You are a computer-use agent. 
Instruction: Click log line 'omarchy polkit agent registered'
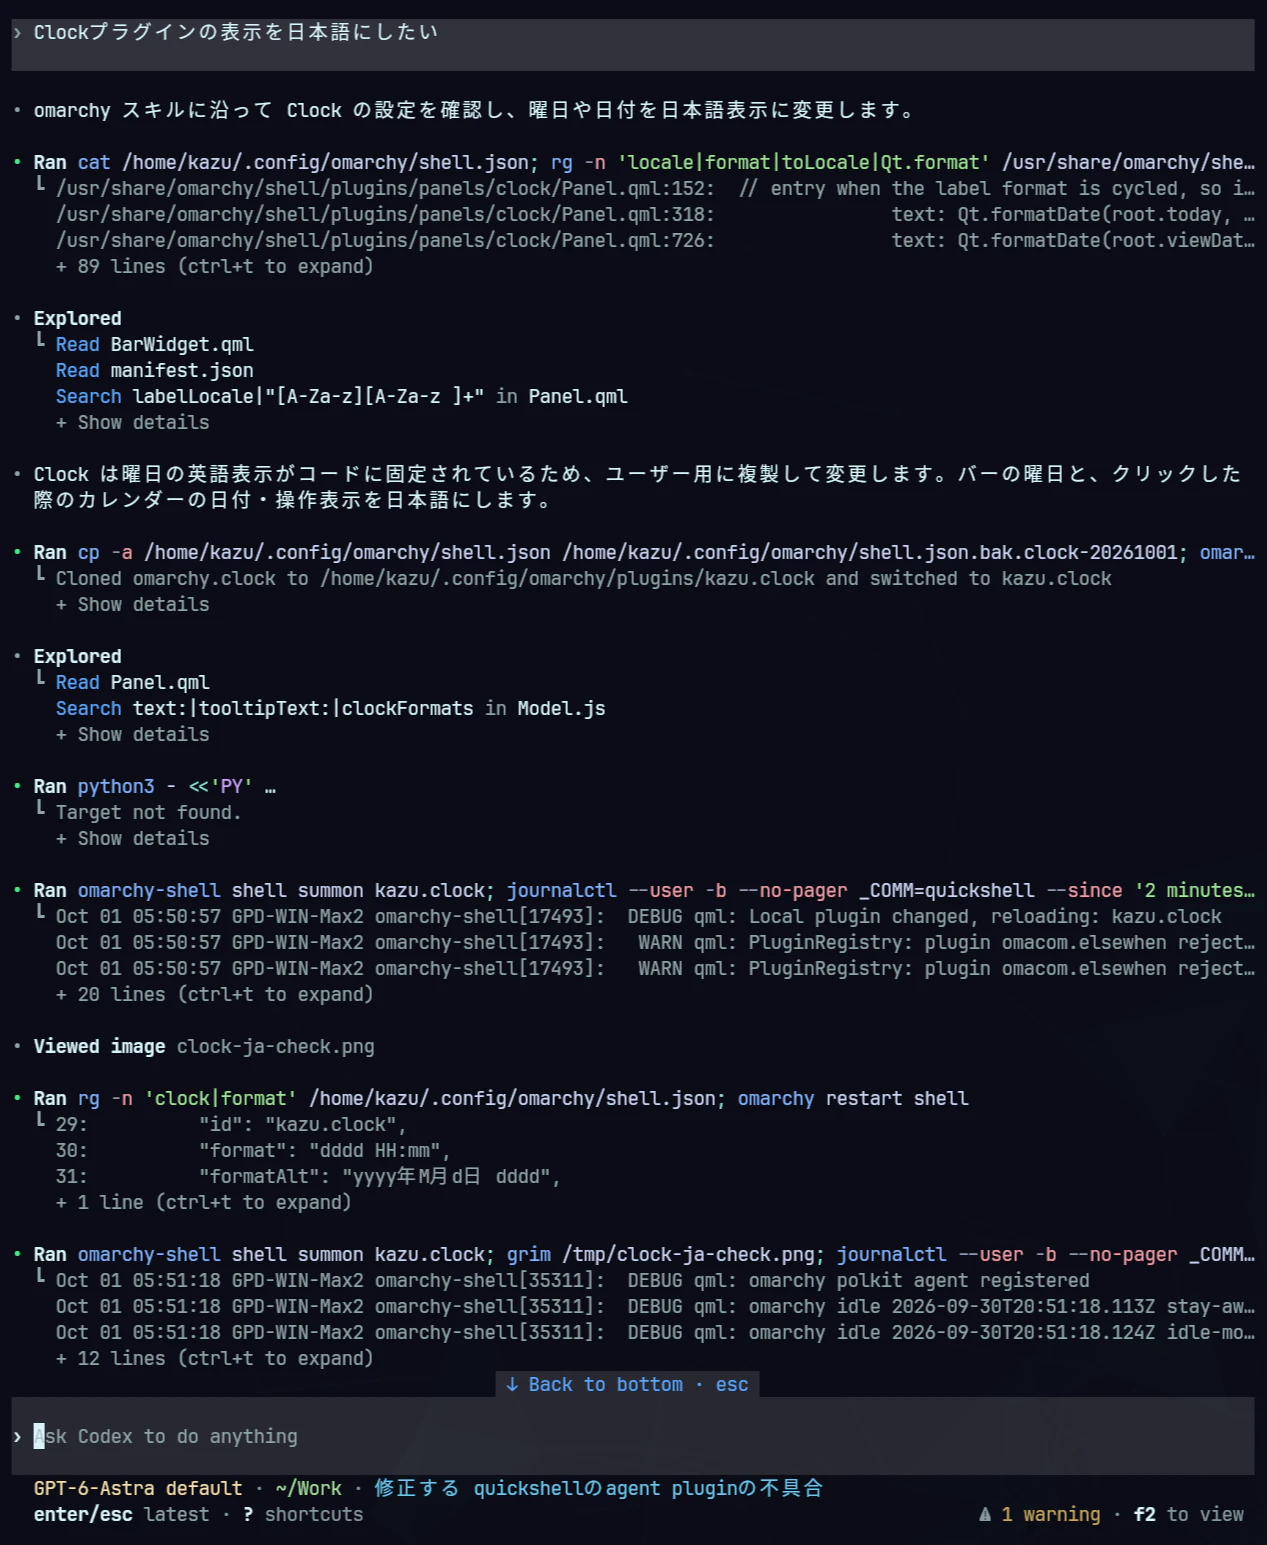[572, 1280]
